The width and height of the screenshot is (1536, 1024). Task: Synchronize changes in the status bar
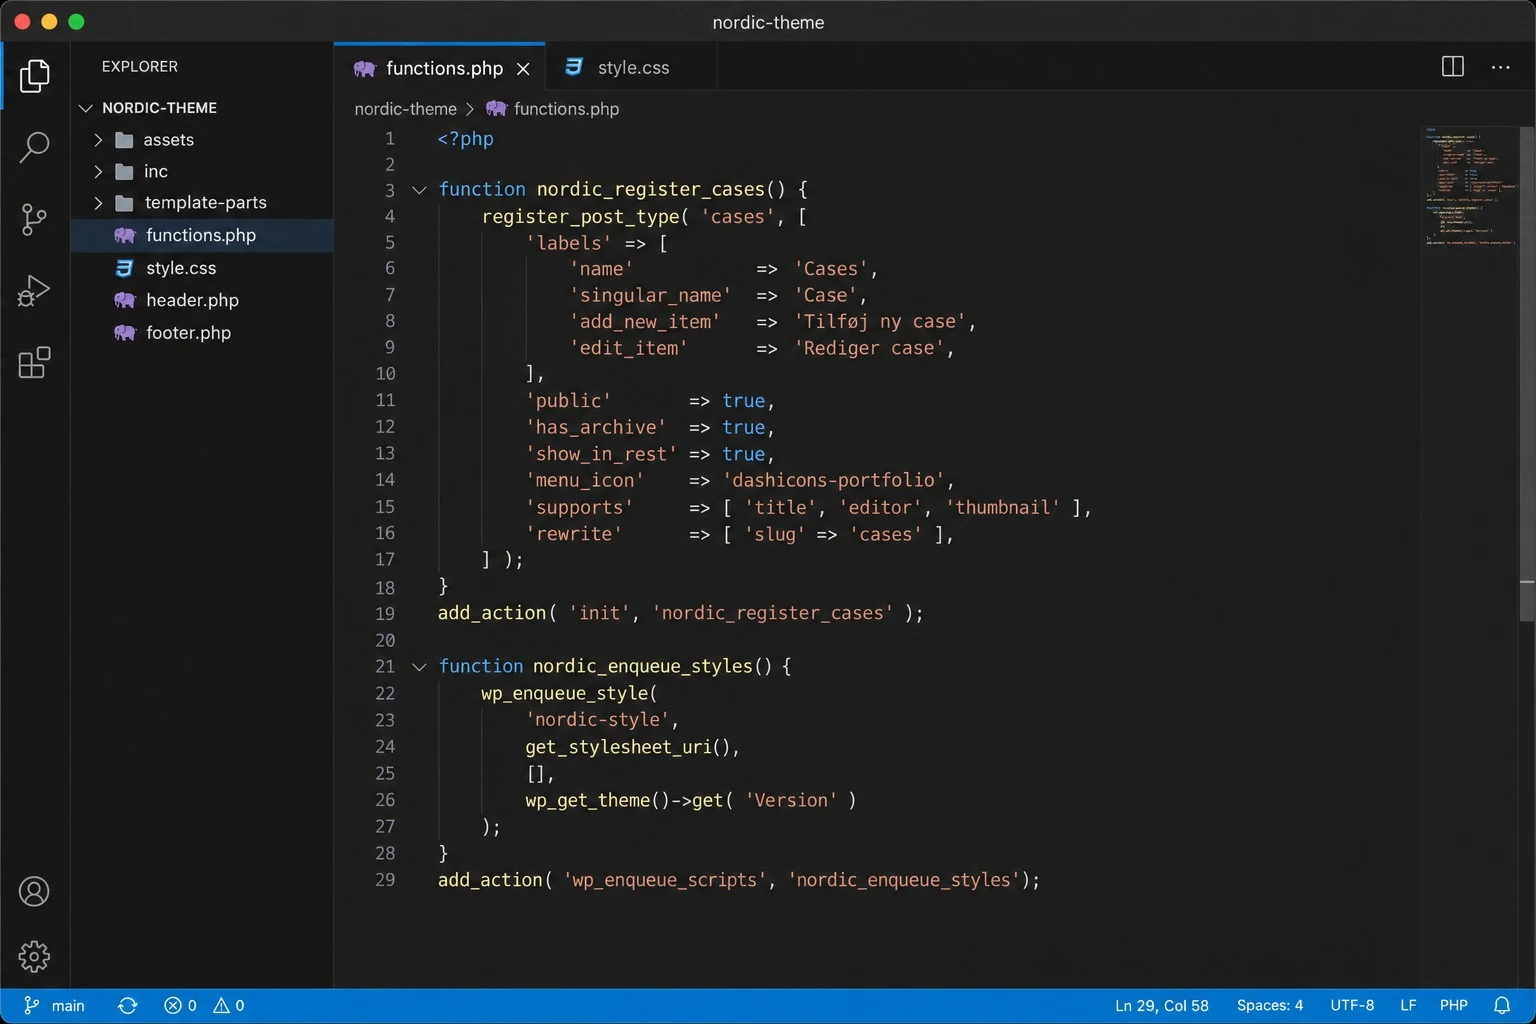[x=128, y=1006]
